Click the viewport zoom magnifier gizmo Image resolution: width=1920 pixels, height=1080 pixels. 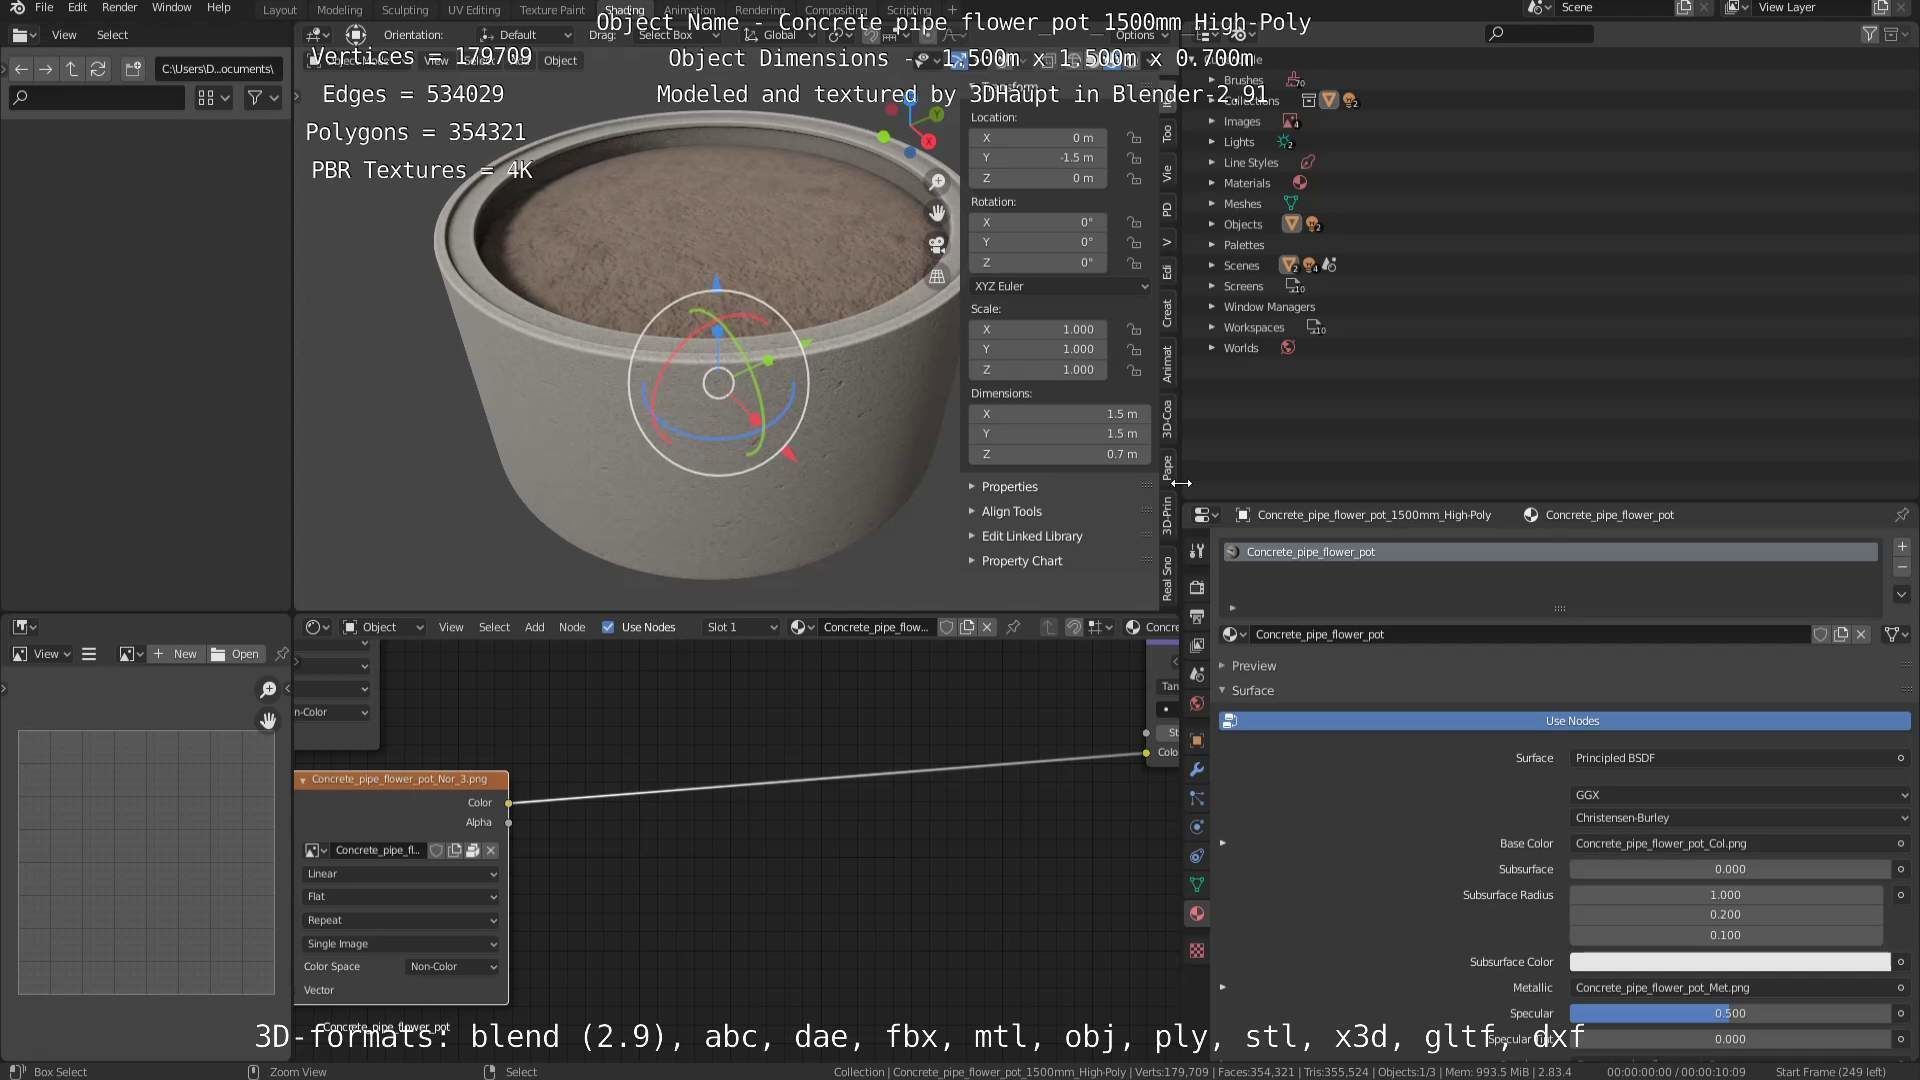(x=937, y=182)
